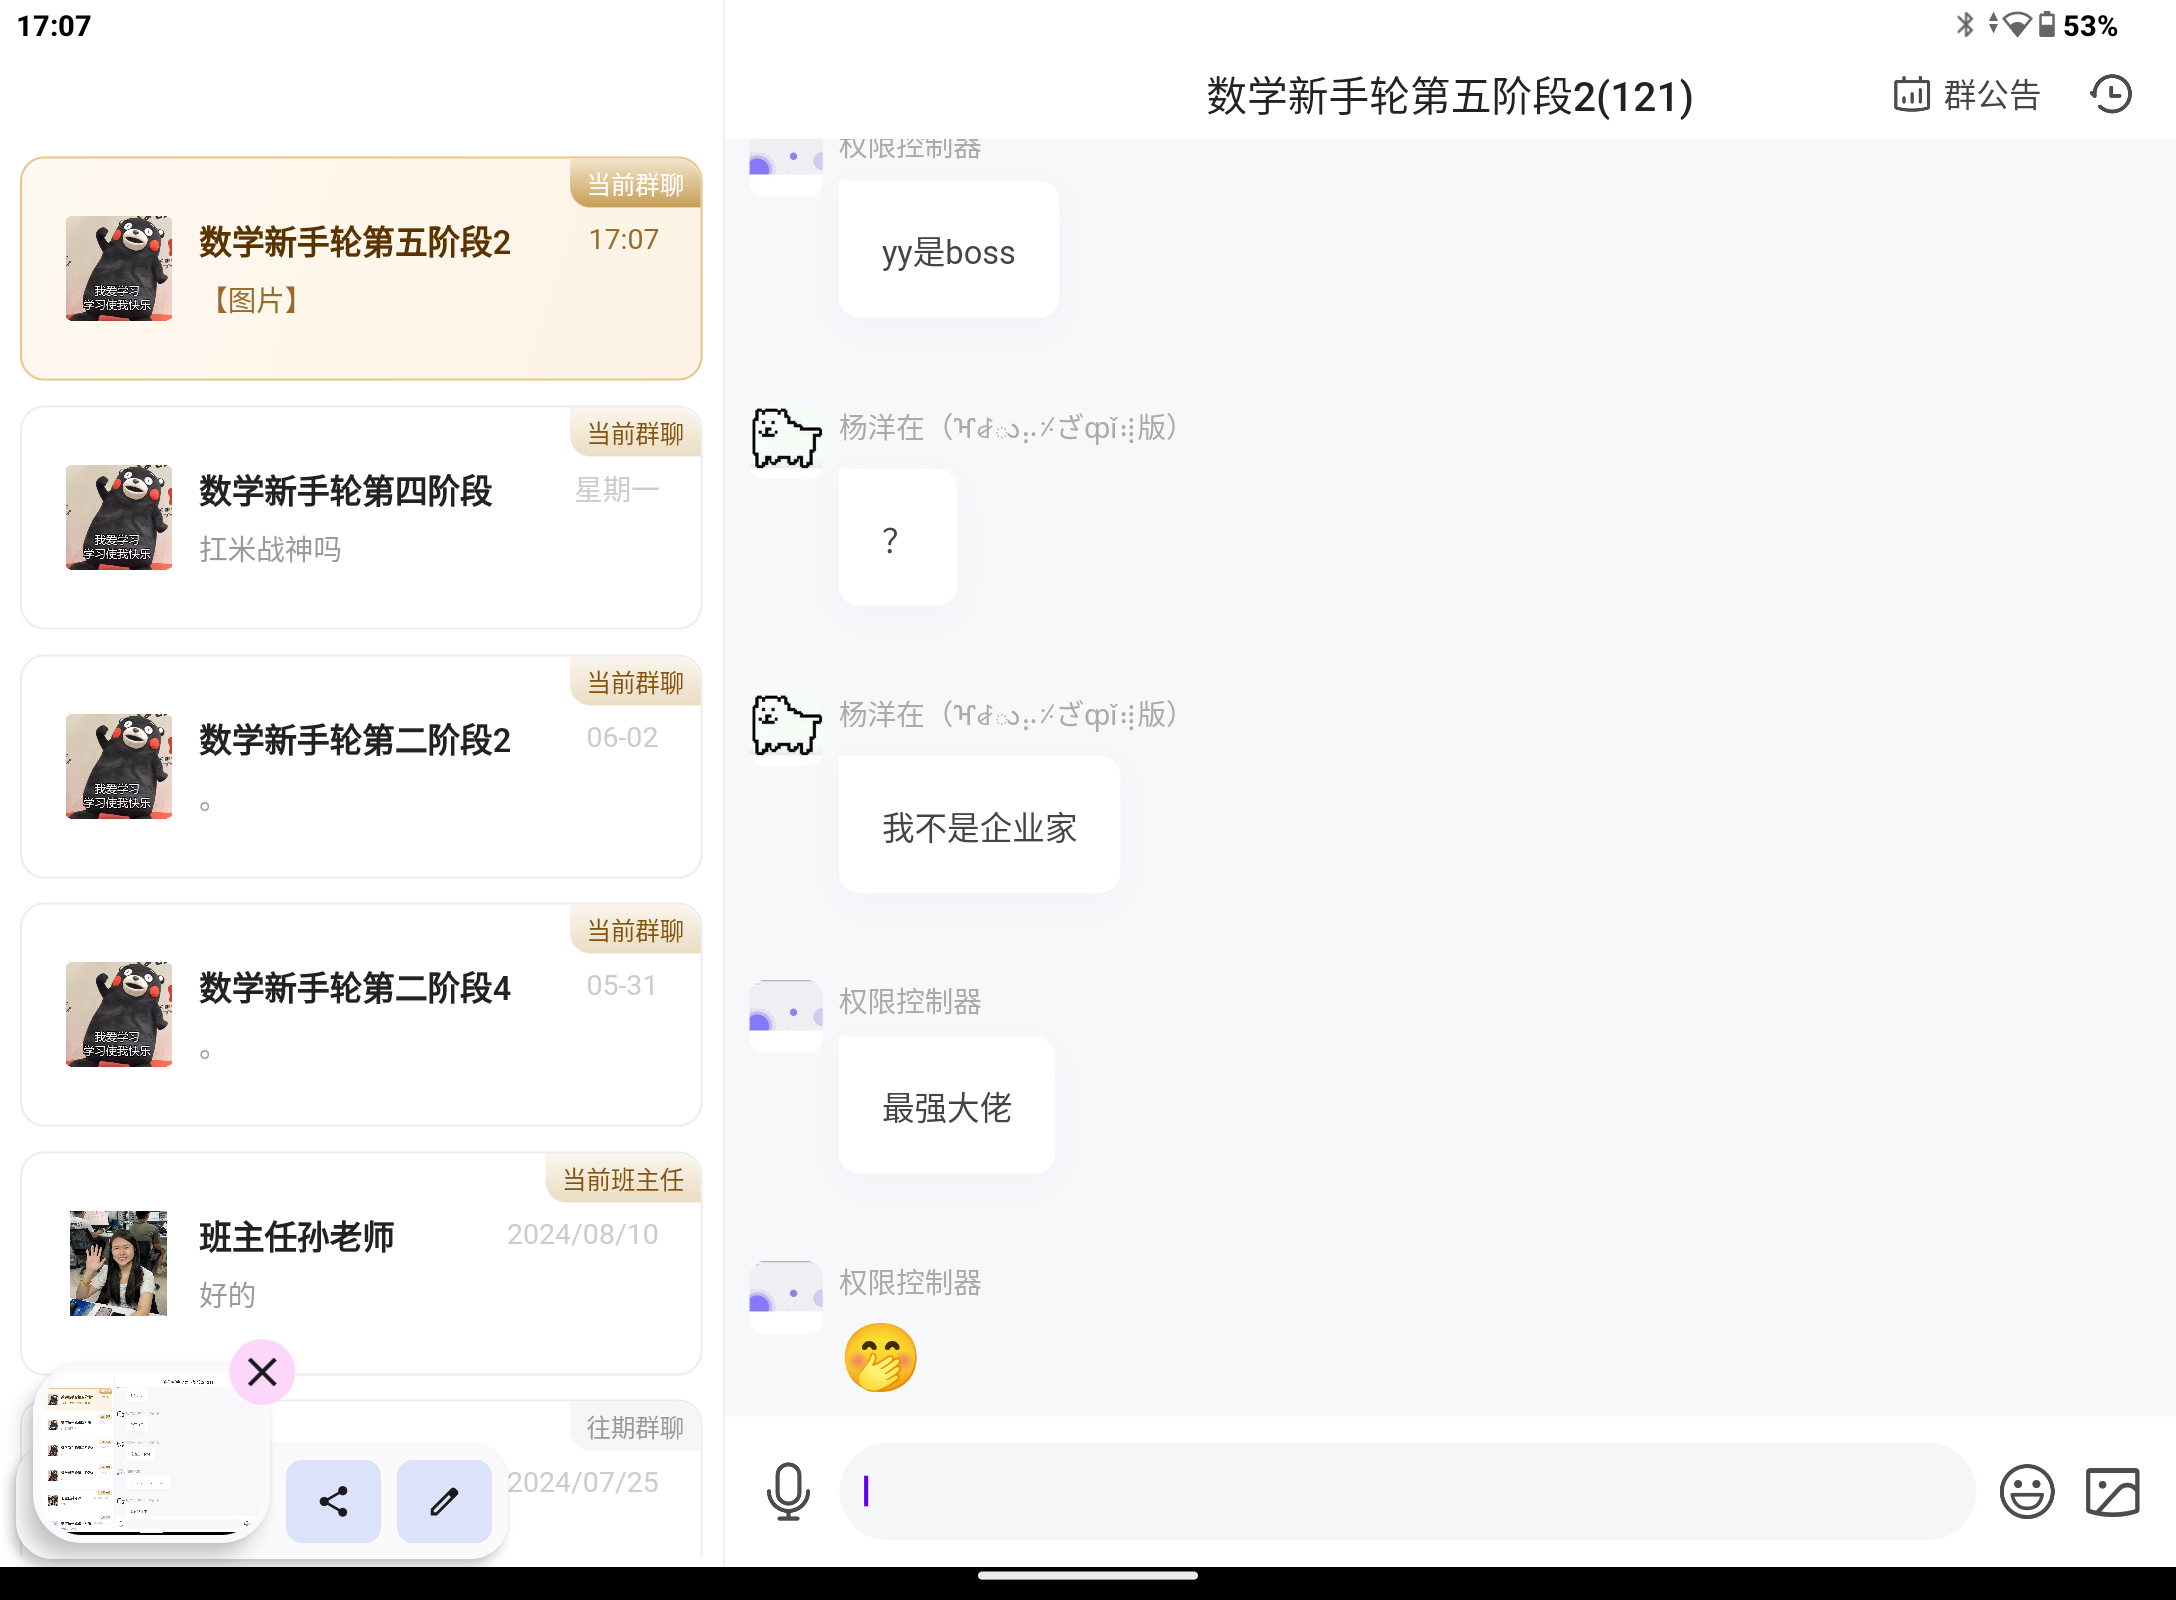Tap the Bluetooth status icon
Screen dimensions: 2176x1600
point(1965,24)
